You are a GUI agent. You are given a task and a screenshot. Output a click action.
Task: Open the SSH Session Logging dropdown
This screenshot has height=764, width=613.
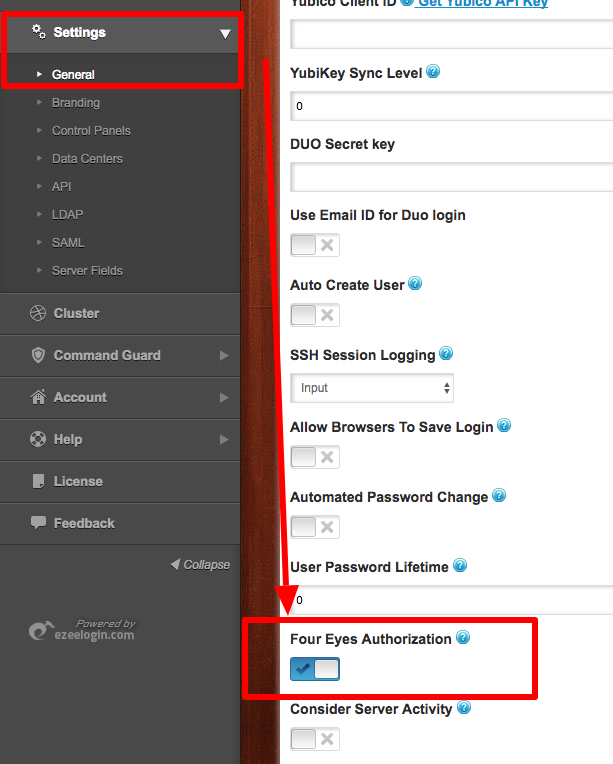[x=372, y=388]
